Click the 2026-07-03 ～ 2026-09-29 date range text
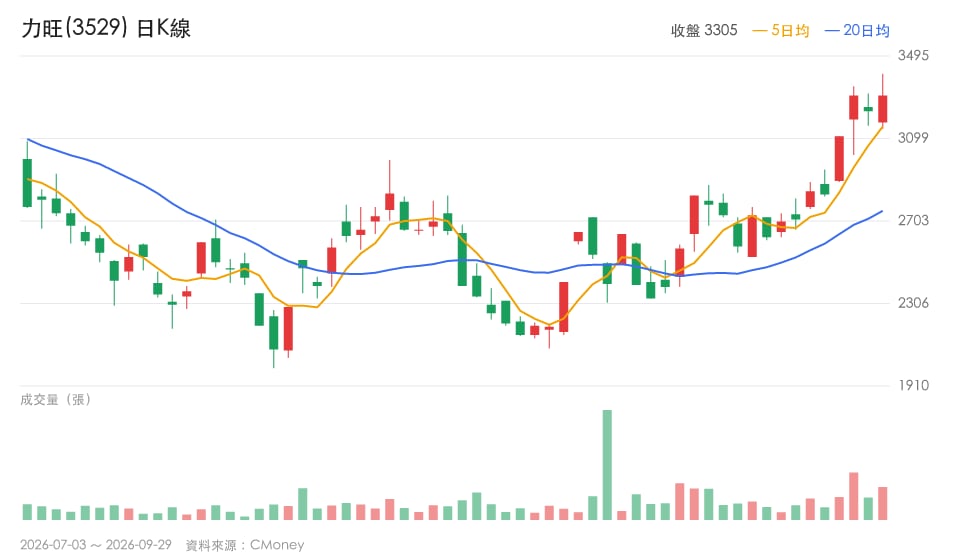The height and width of the screenshot is (560, 960). pyautogui.click(x=96, y=545)
